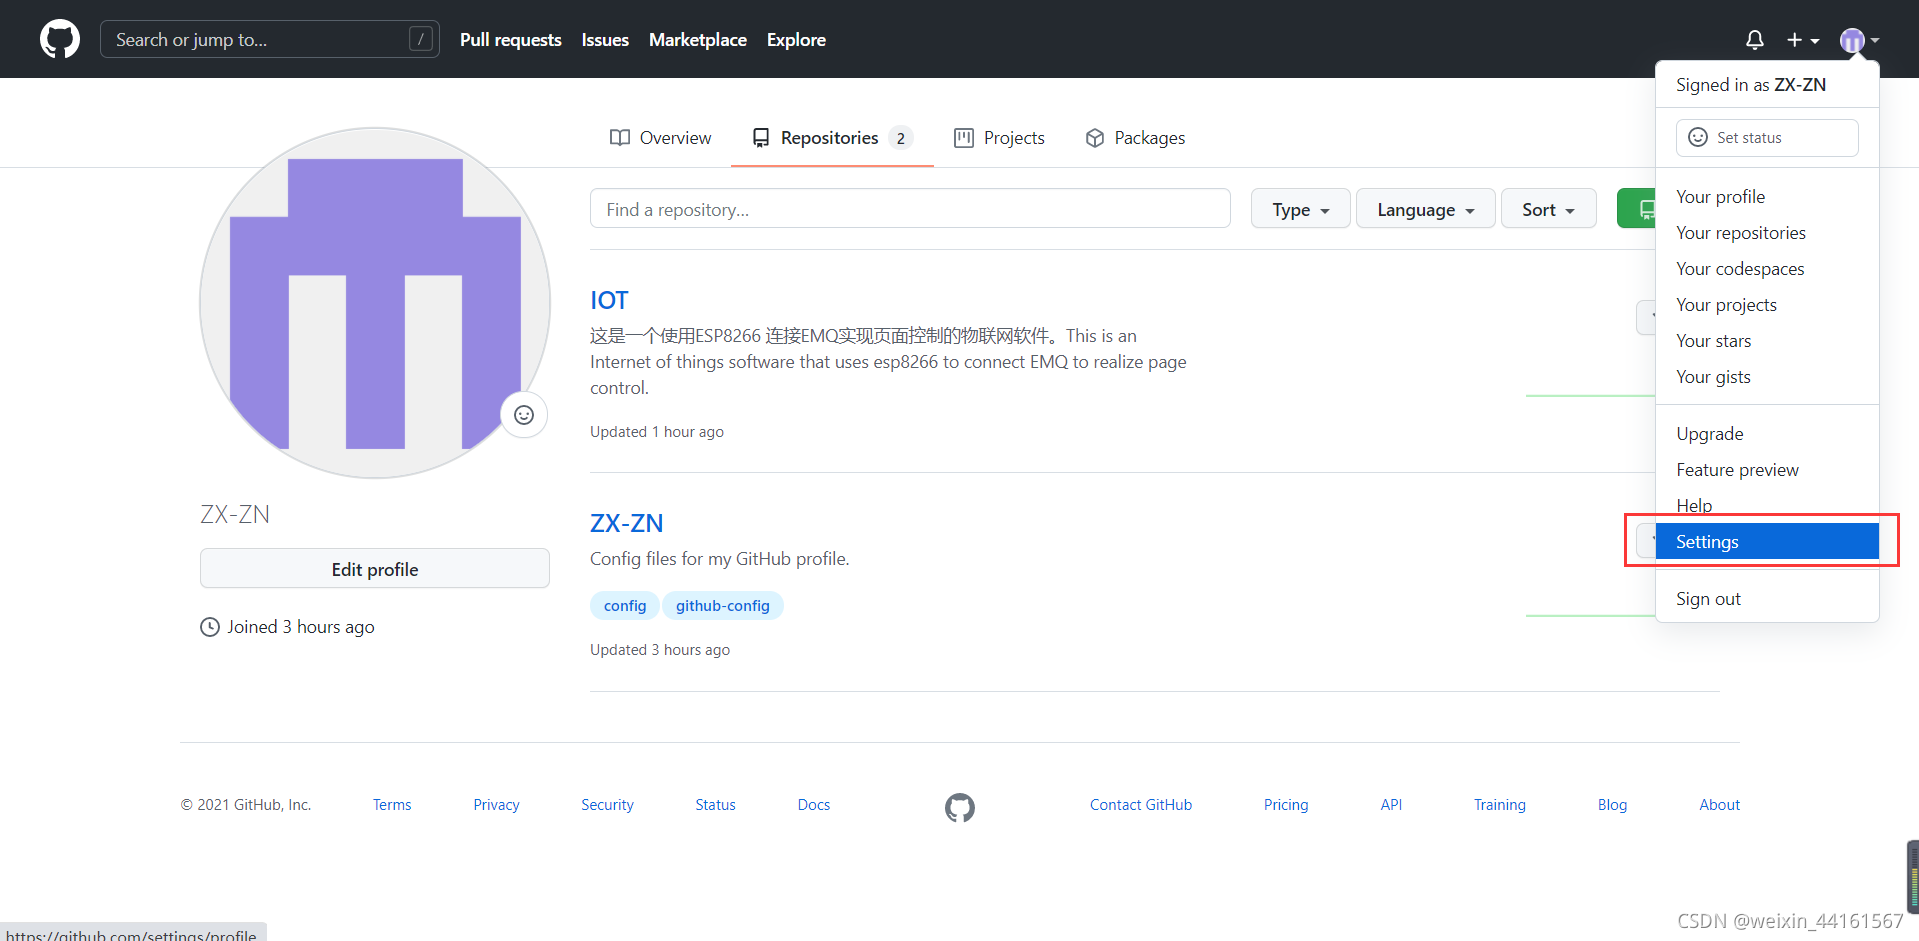Open the Docs footer link
This screenshot has width=1919, height=941.
coord(814,805)
